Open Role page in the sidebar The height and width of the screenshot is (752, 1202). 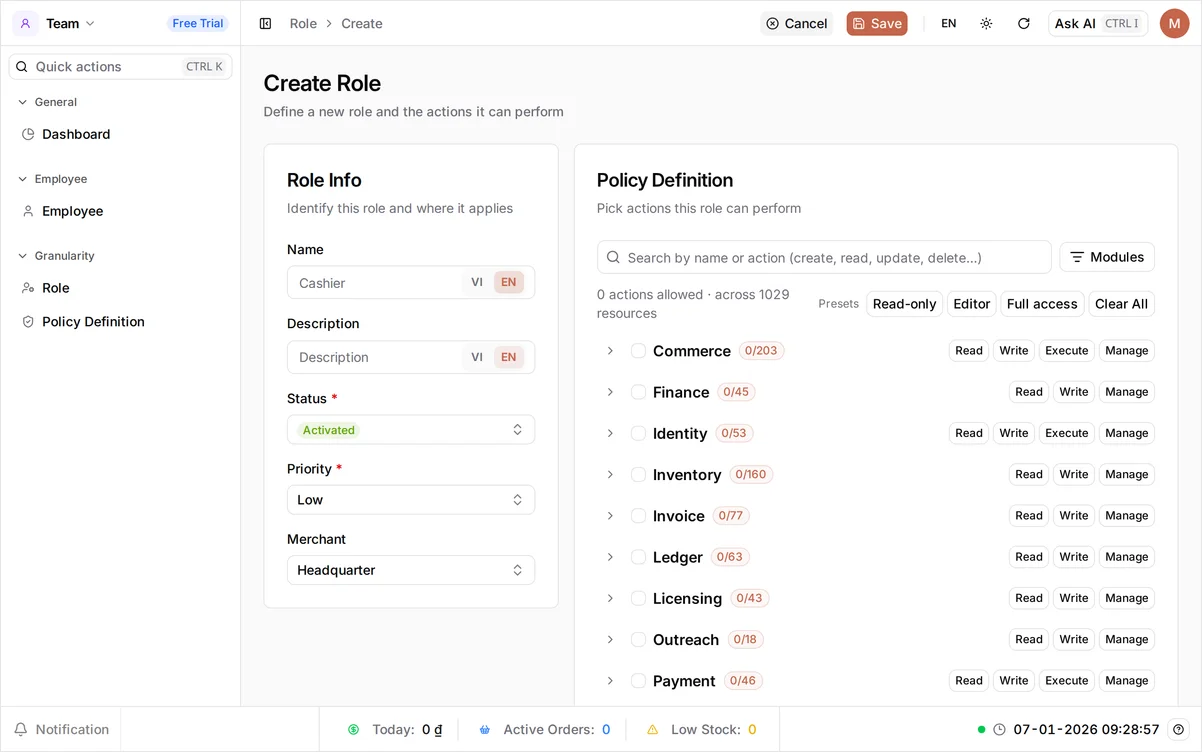(120, 288)
